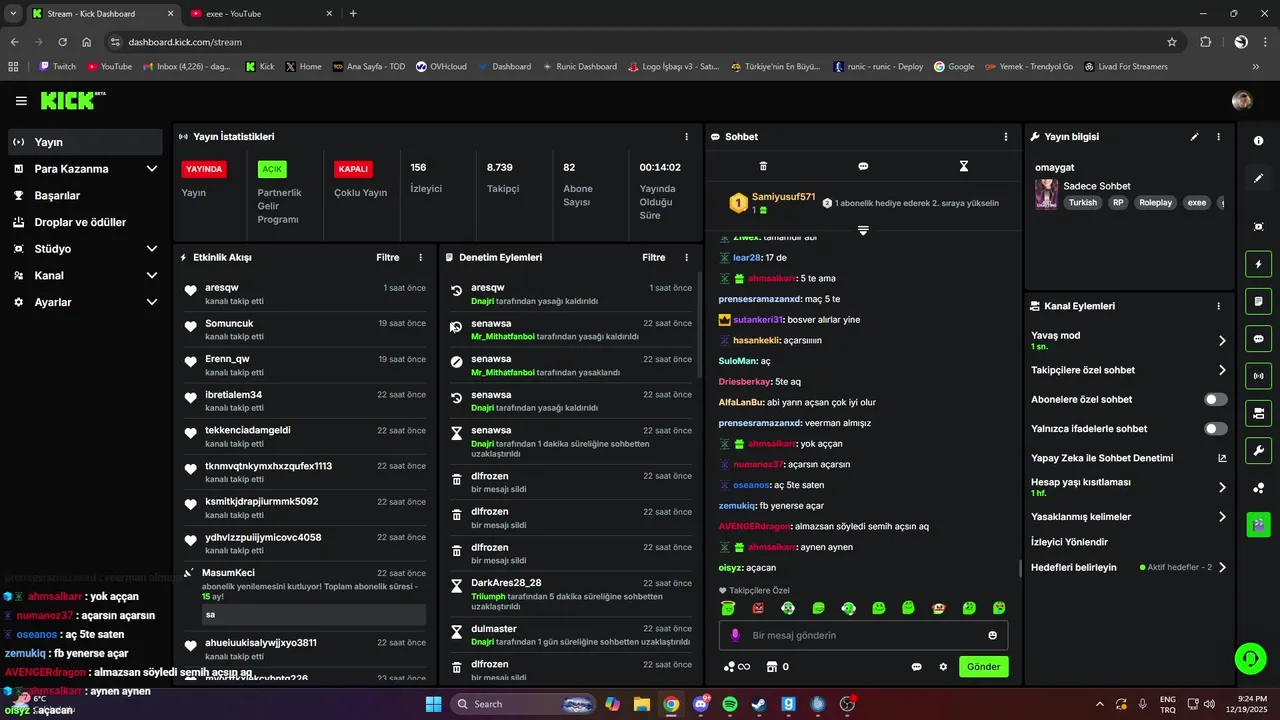Click the browser address bar URL
The image size is (1280, 720).
point(185,42)
